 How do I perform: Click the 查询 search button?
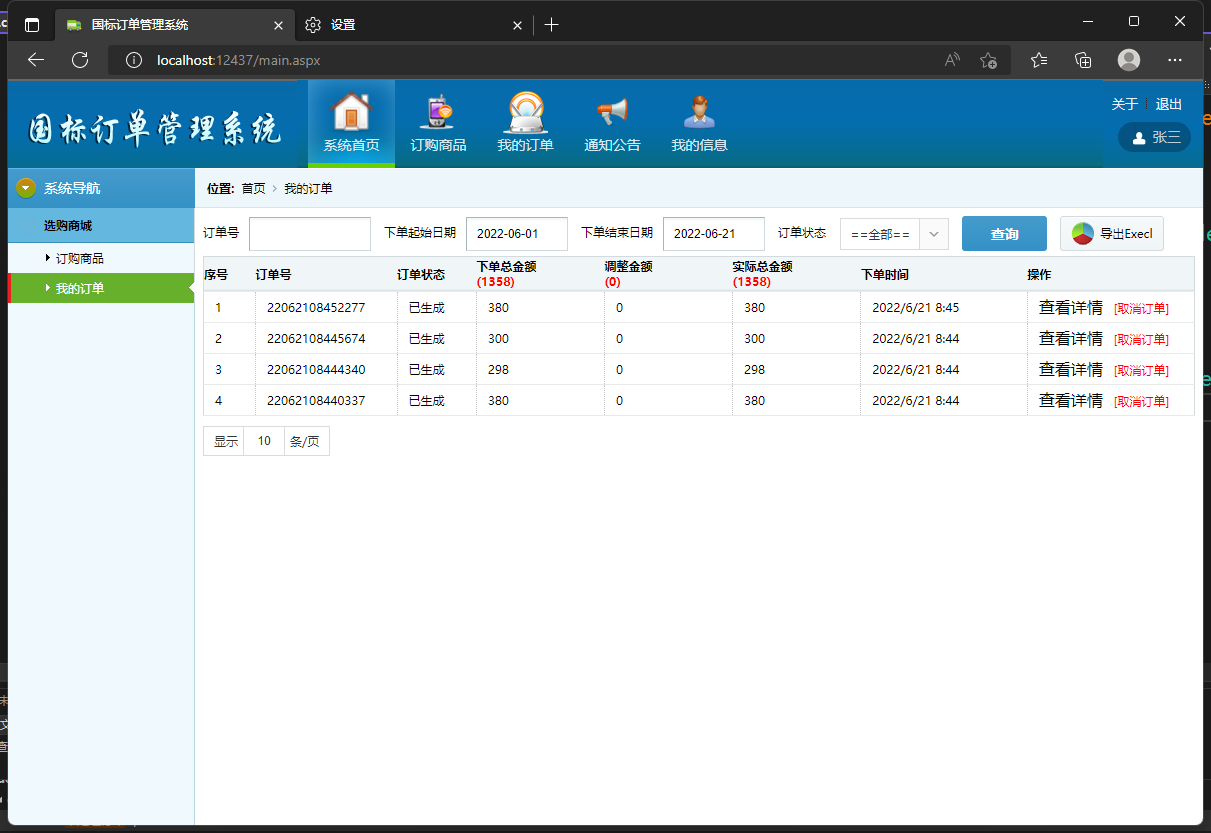pos(1004,234)
